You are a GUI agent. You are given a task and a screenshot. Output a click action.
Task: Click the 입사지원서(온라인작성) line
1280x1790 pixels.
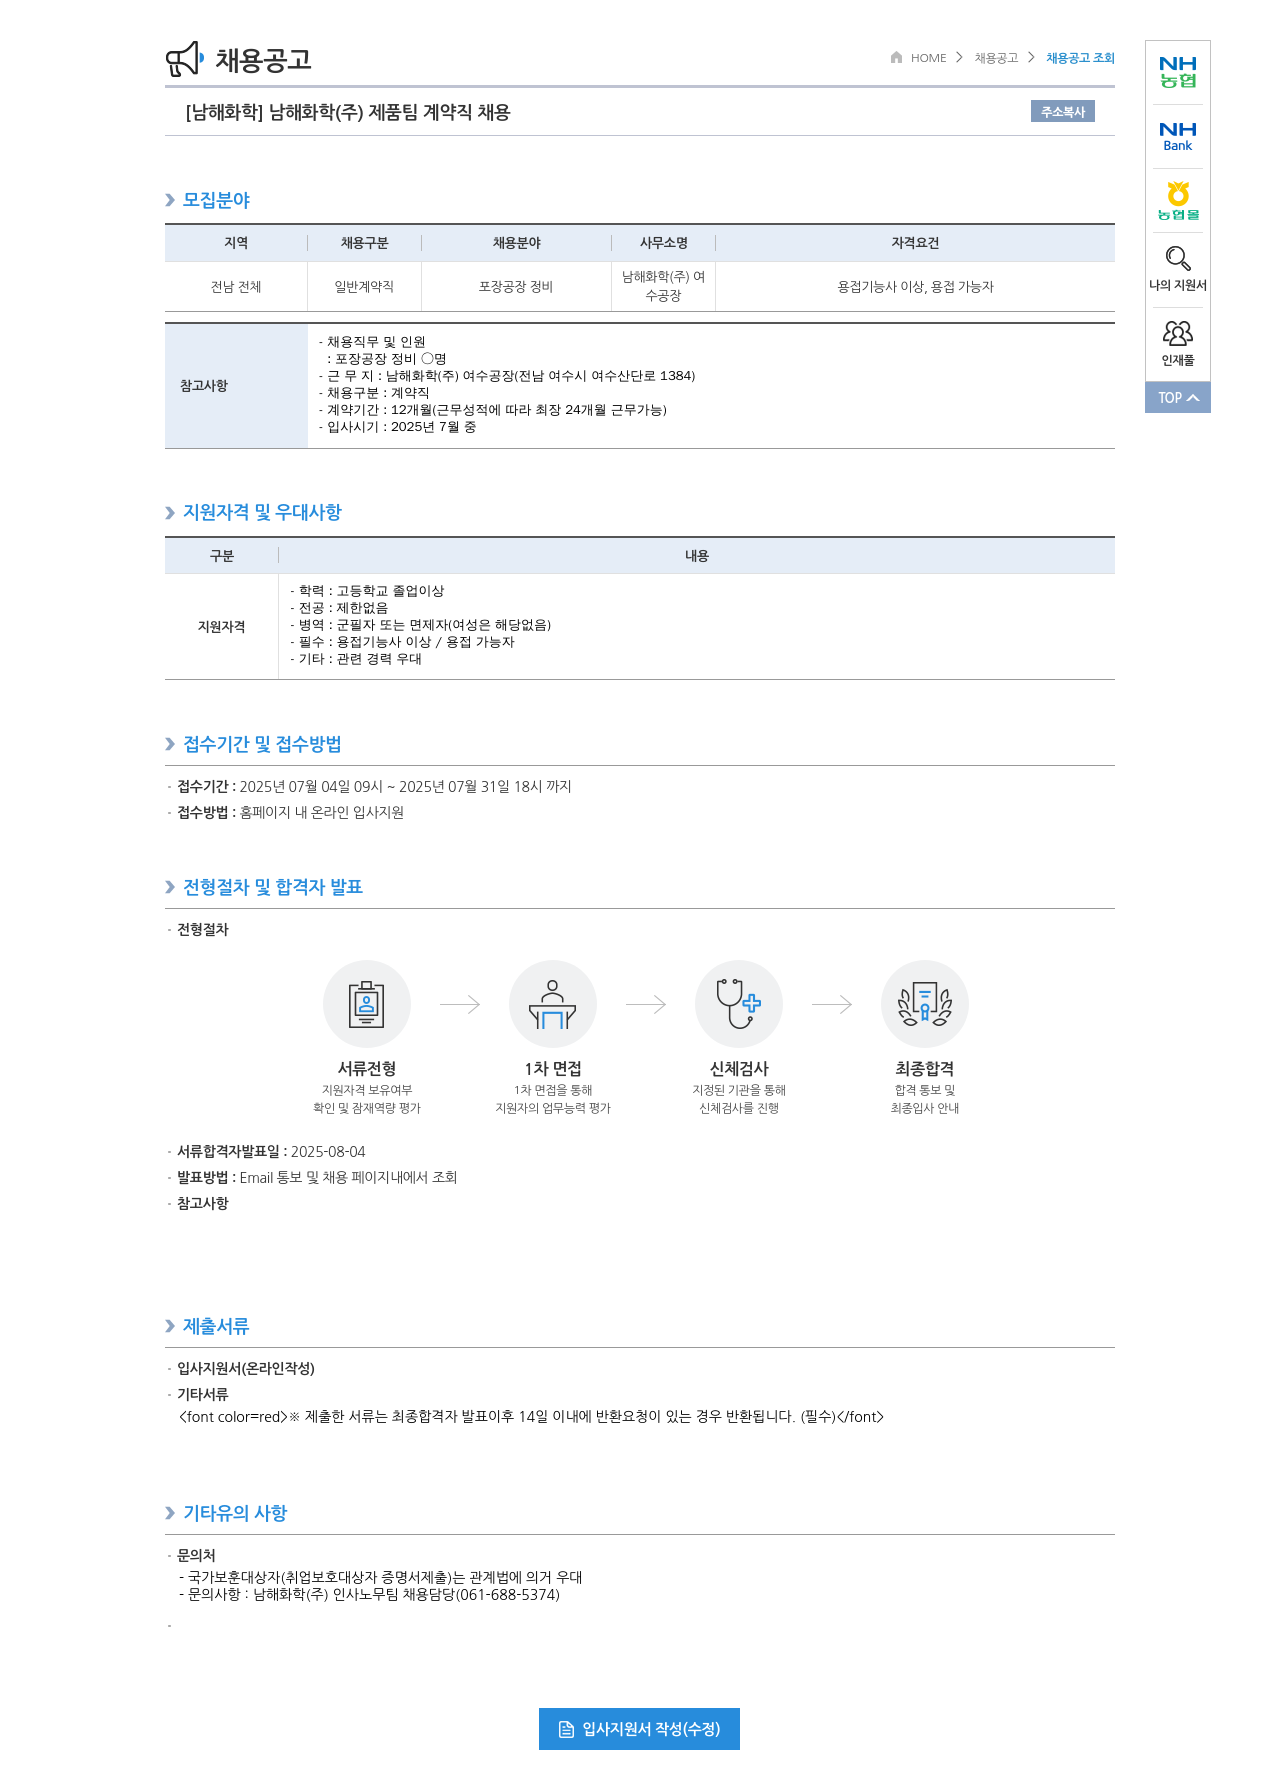pyautogui.click(x=246, y=1369)
